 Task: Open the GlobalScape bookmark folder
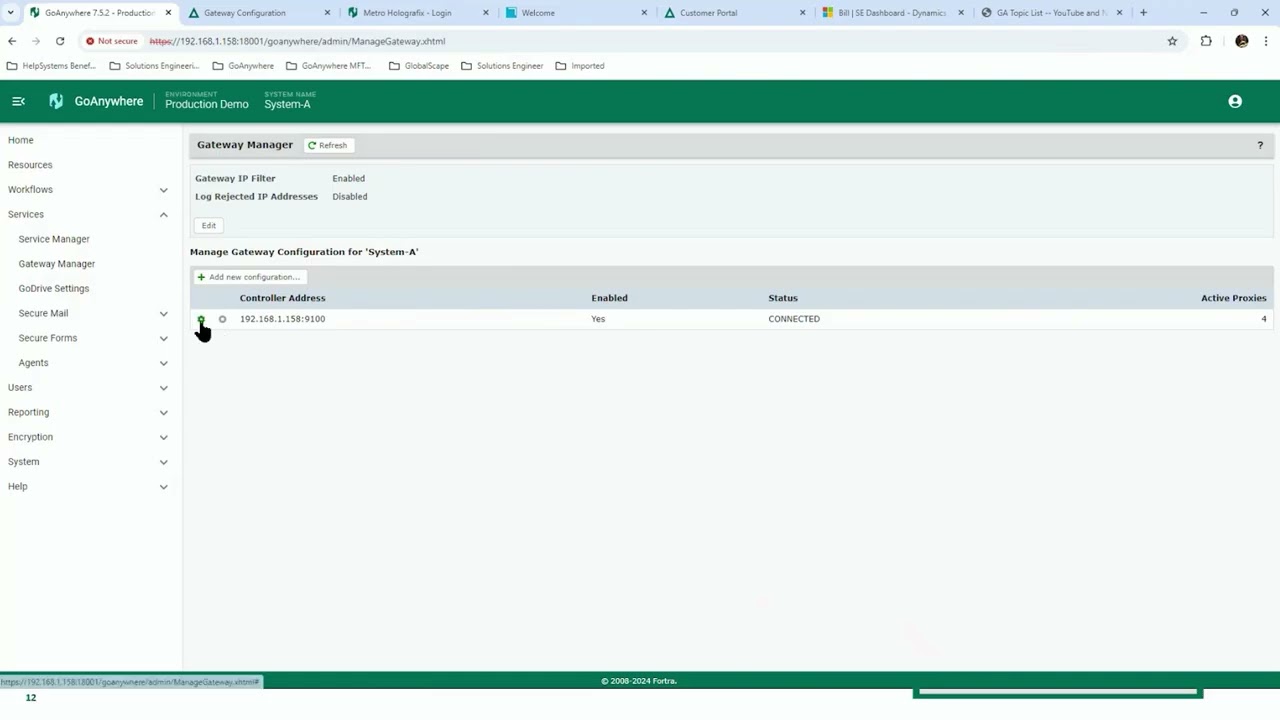pos(419,66)
